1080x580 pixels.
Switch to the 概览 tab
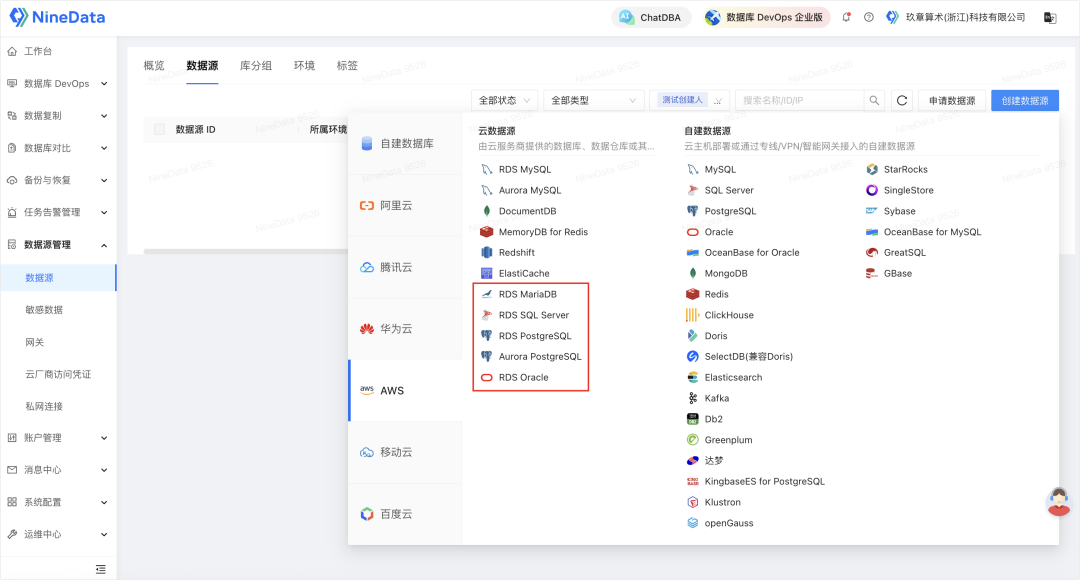pyautogui.click(x=154, y=65)
